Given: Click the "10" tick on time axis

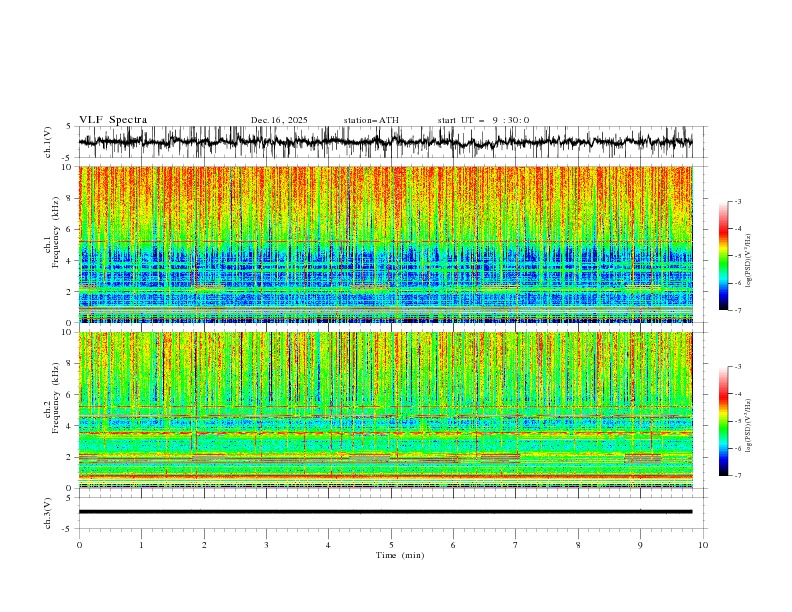Looking at the screenshot, I should coord(703,545).
